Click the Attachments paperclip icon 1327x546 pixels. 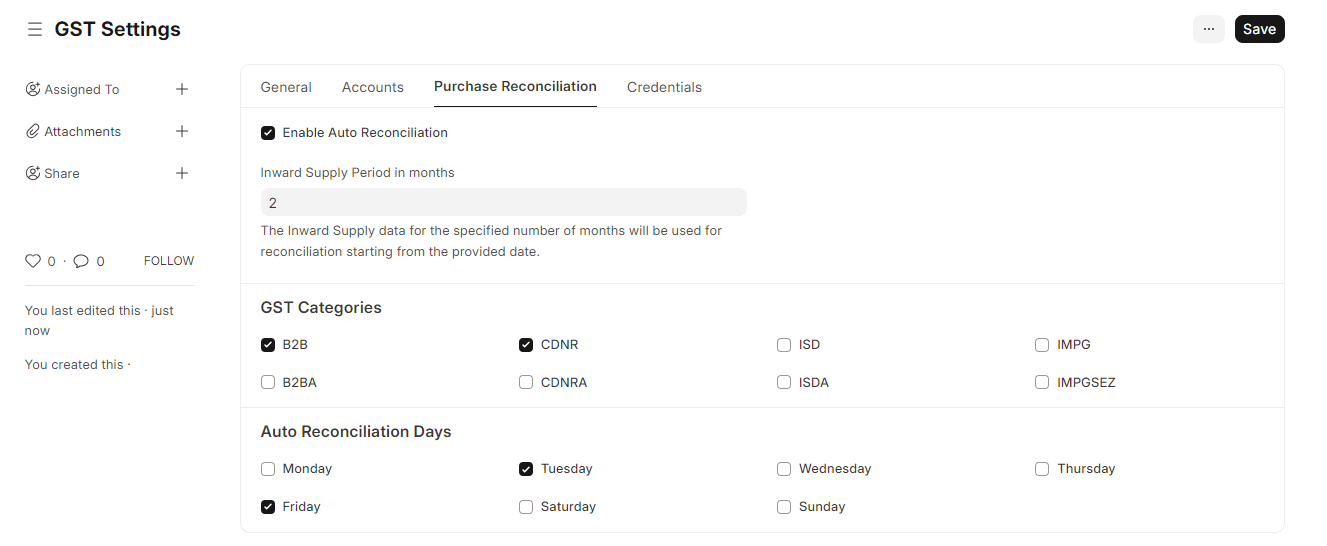[x=33, y=131]
